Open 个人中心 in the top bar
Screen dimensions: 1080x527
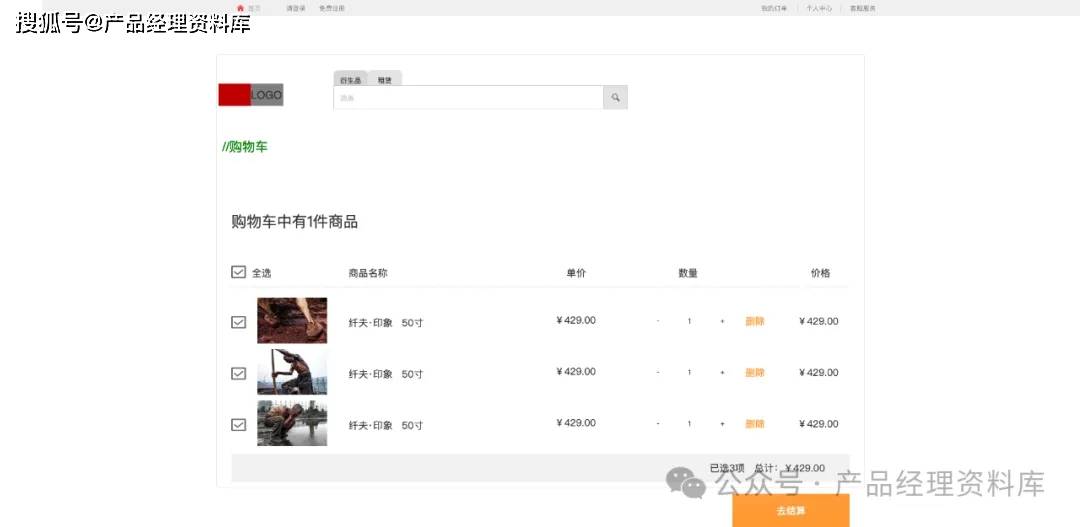819,8
